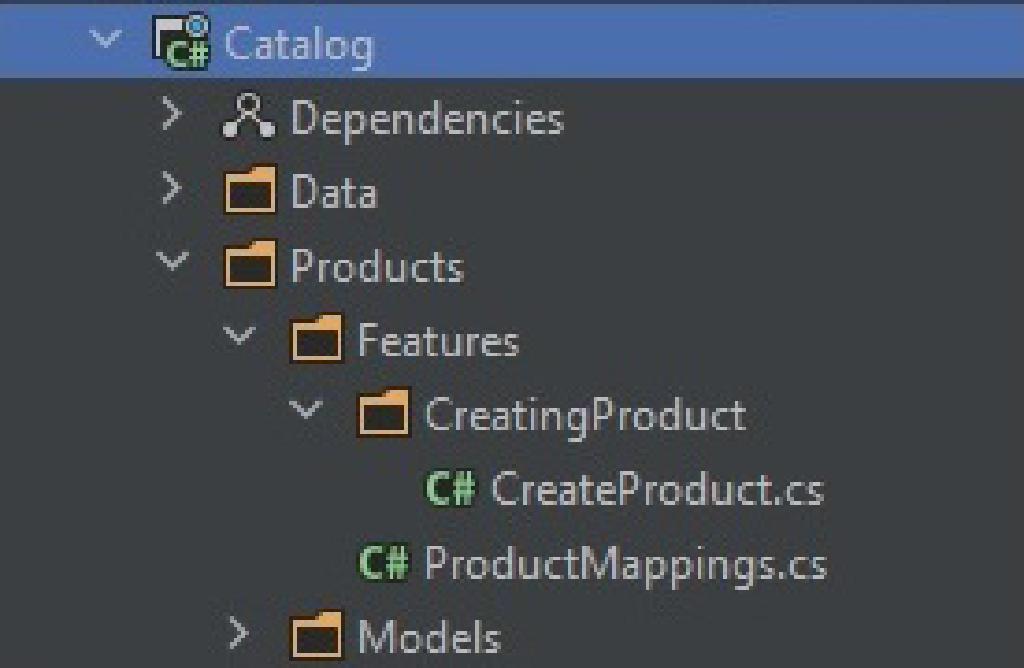
Task: Collapse the Features folder
Action: [240, 337]
